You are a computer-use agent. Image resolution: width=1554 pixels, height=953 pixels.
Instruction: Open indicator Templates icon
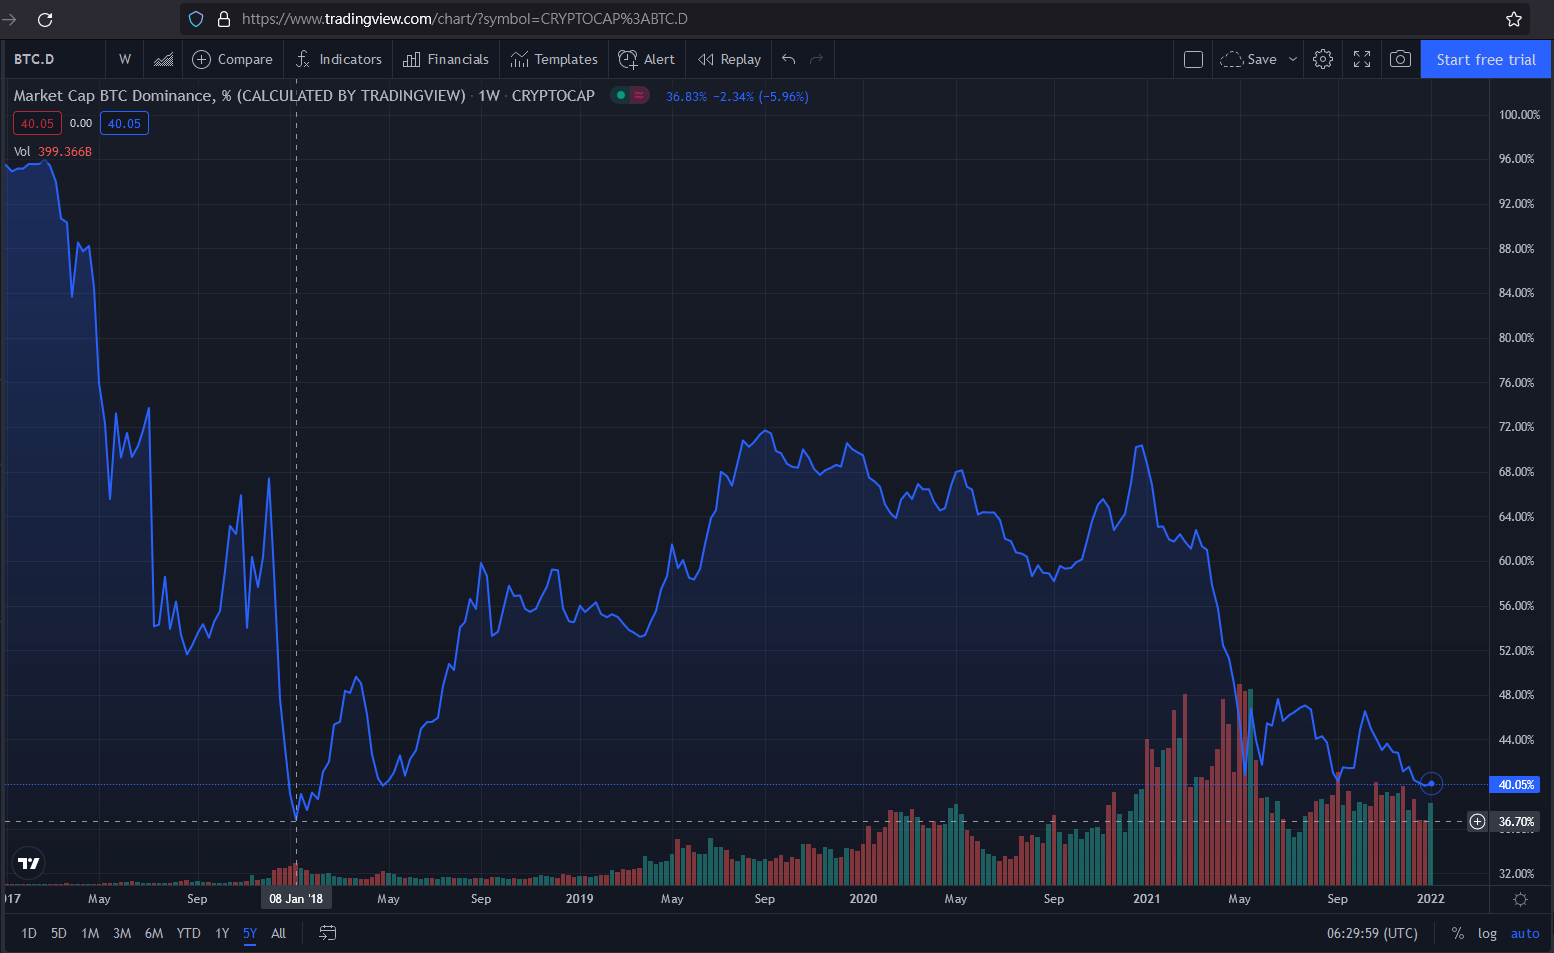(x=519, y=59)
